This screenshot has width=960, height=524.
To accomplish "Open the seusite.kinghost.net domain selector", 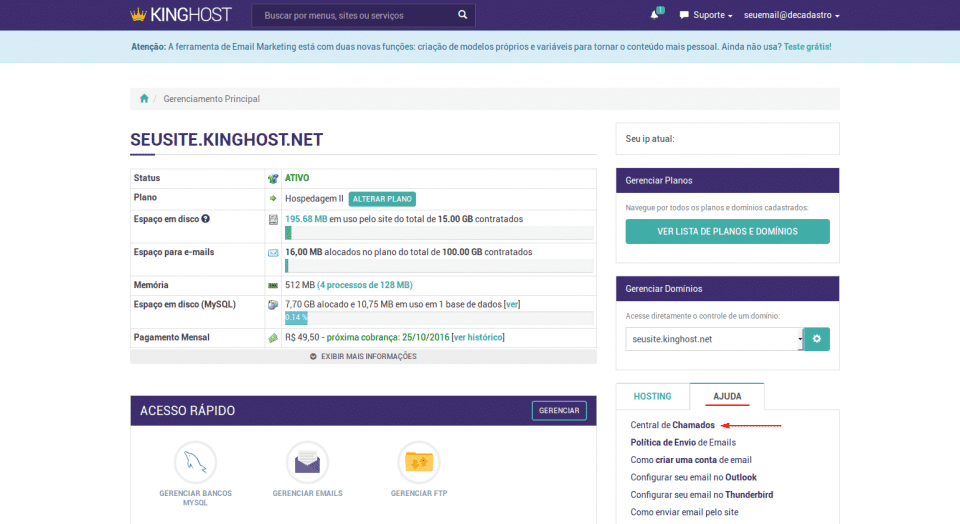I will pos(714,339).
